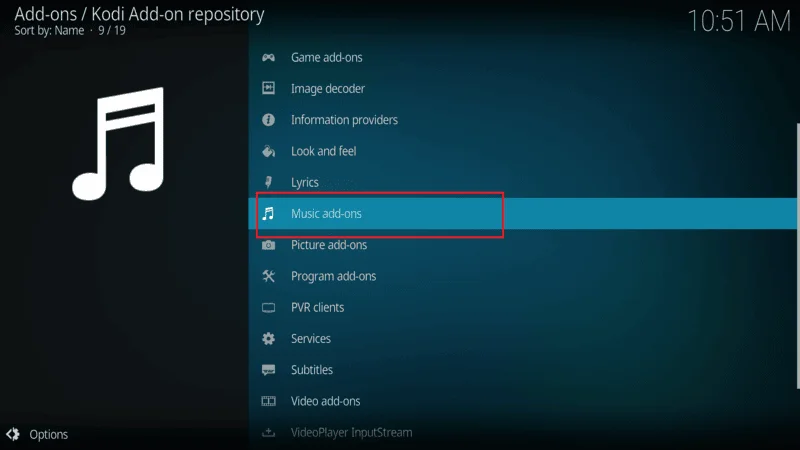This screenshot has height=450, width=800.
Task: Select the Subtitles entry
Action: [x=522, y=370]
